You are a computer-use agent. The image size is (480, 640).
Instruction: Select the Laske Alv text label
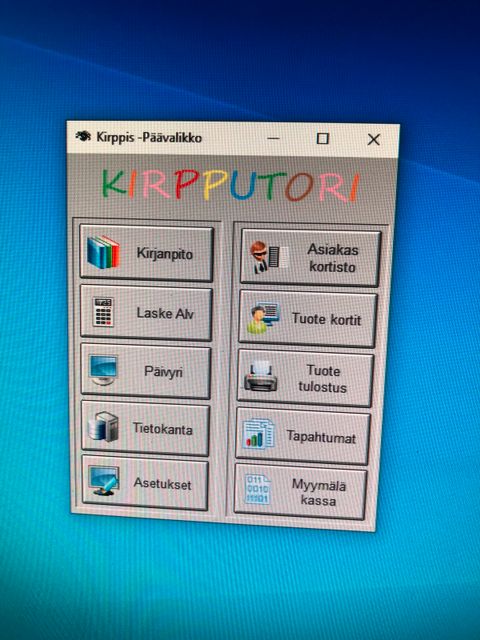click(x=164, y=313)
